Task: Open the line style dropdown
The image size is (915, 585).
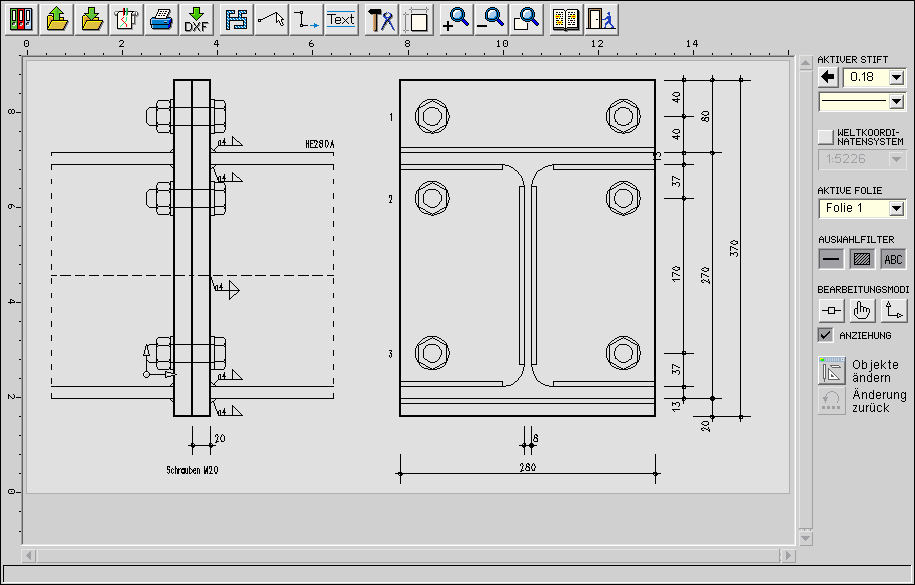Action: tap(896, 101)
